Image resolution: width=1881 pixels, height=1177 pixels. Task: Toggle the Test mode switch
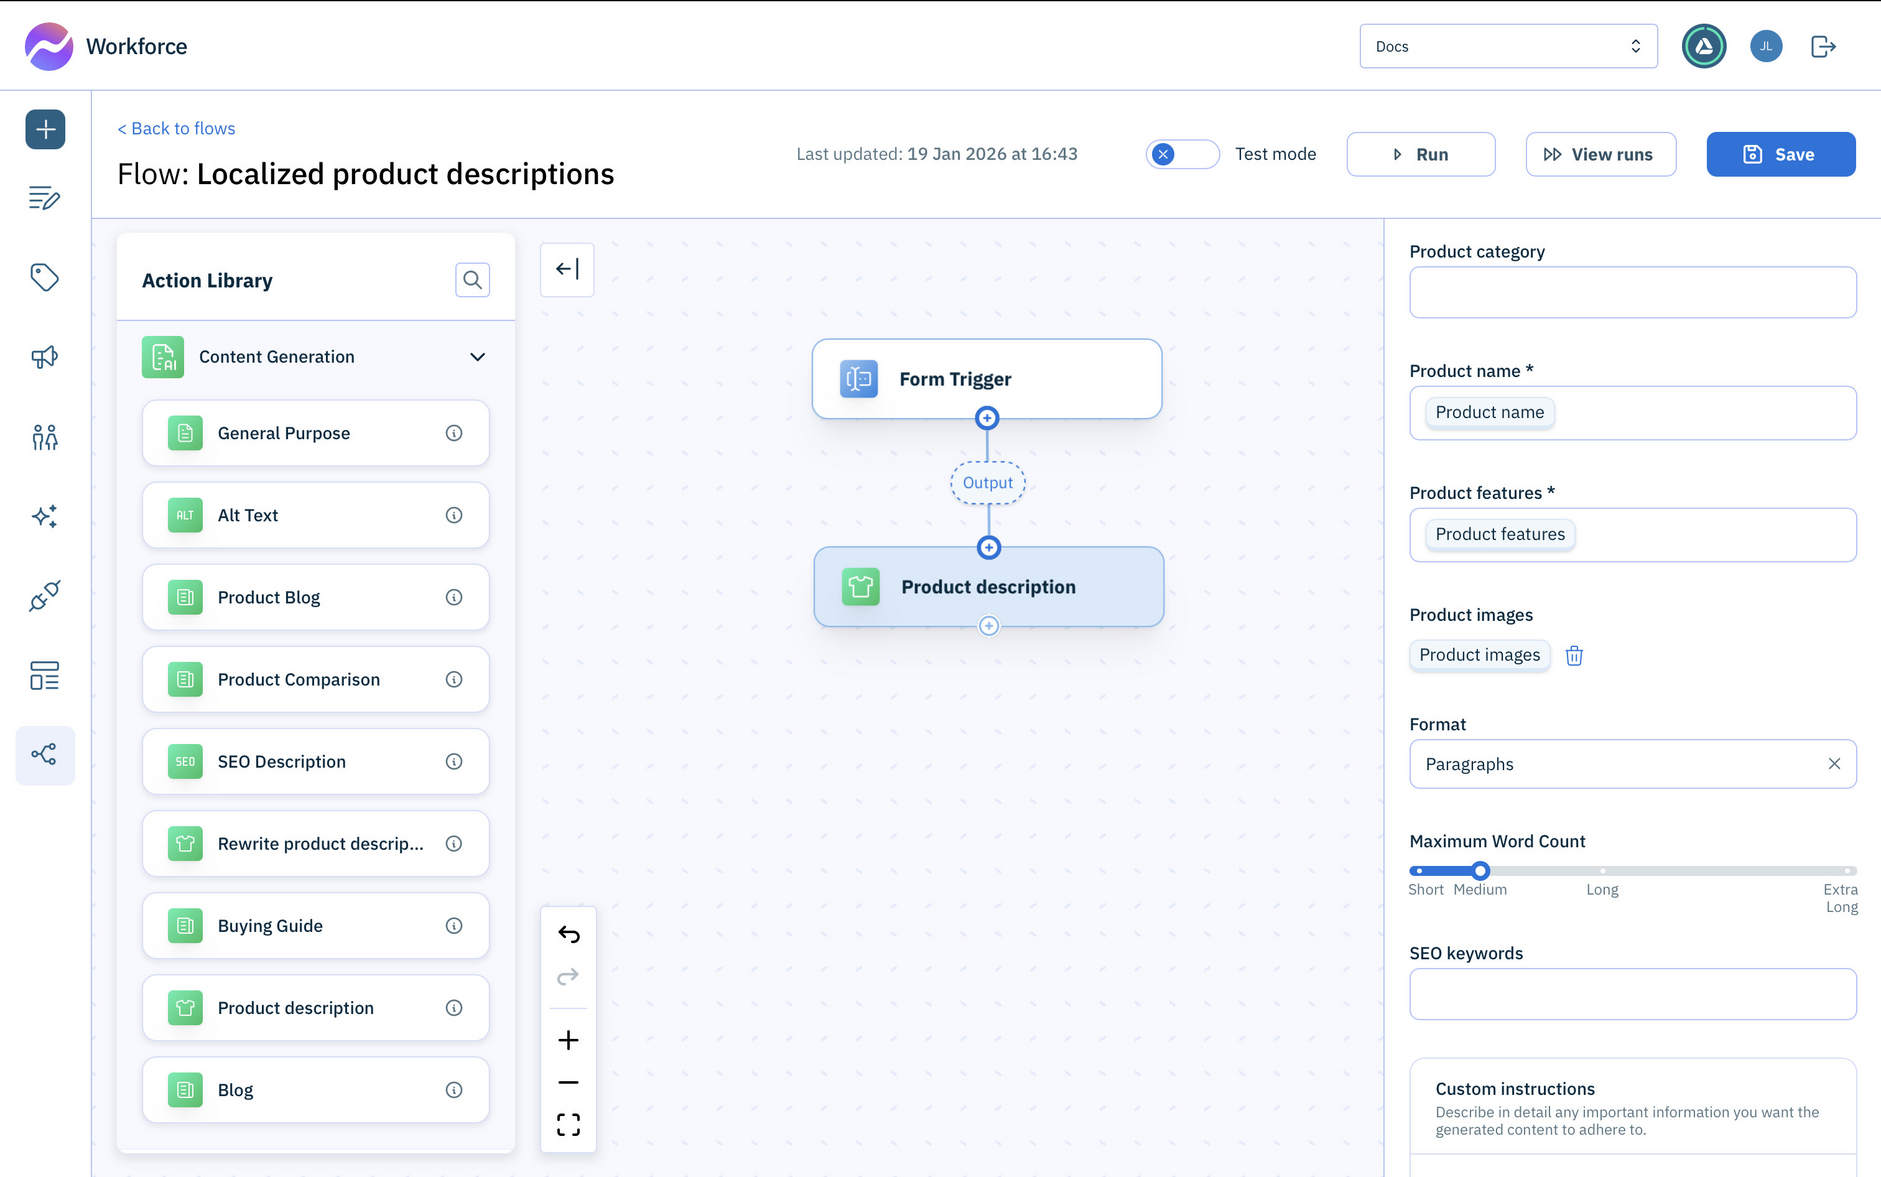(1182, 154)
